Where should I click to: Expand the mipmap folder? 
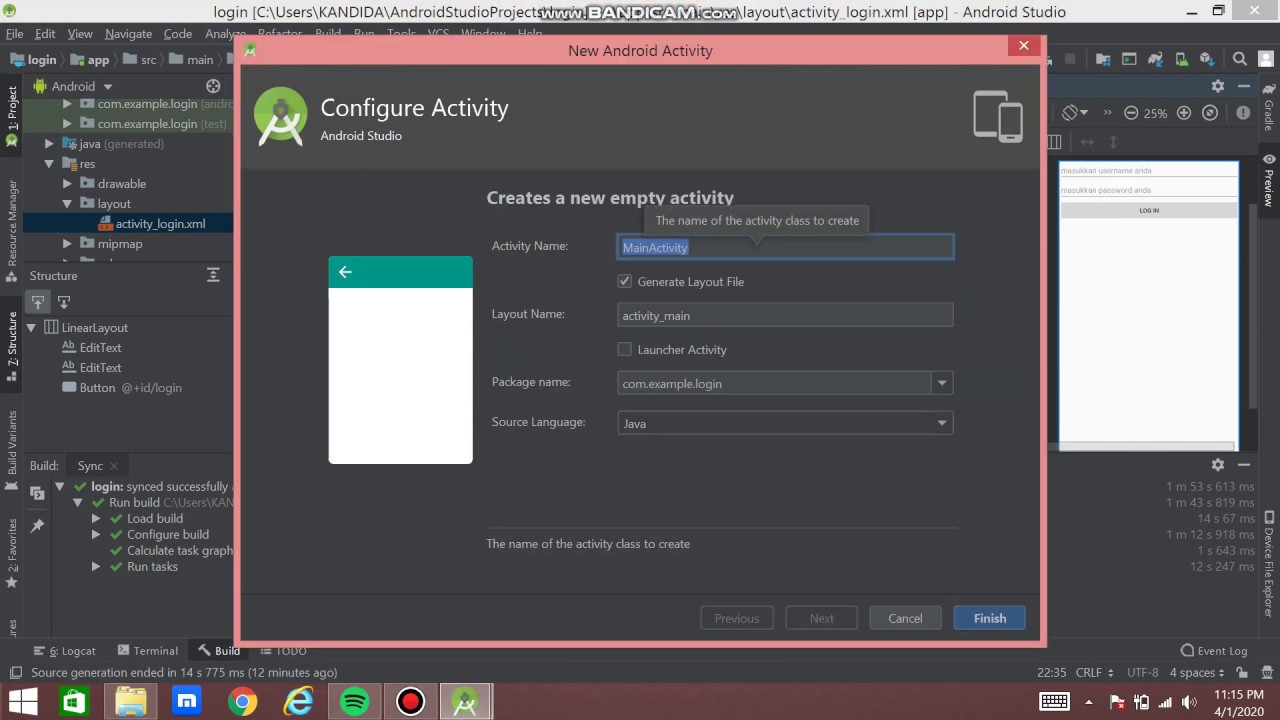67,244
